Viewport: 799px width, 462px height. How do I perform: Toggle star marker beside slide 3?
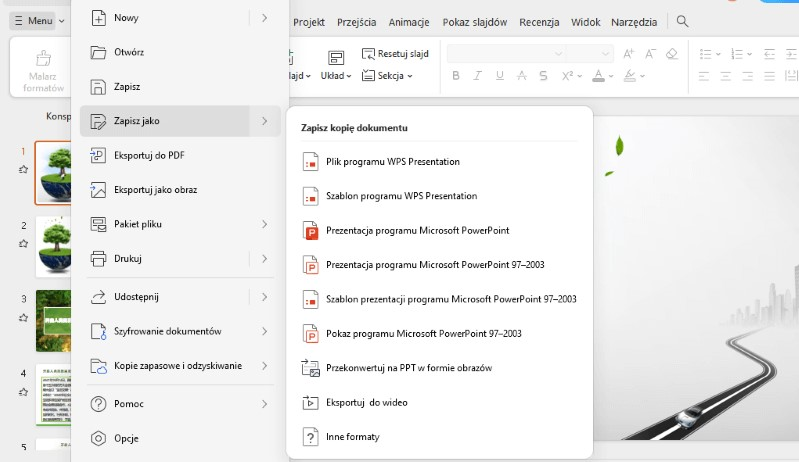[x=23, y=318]
